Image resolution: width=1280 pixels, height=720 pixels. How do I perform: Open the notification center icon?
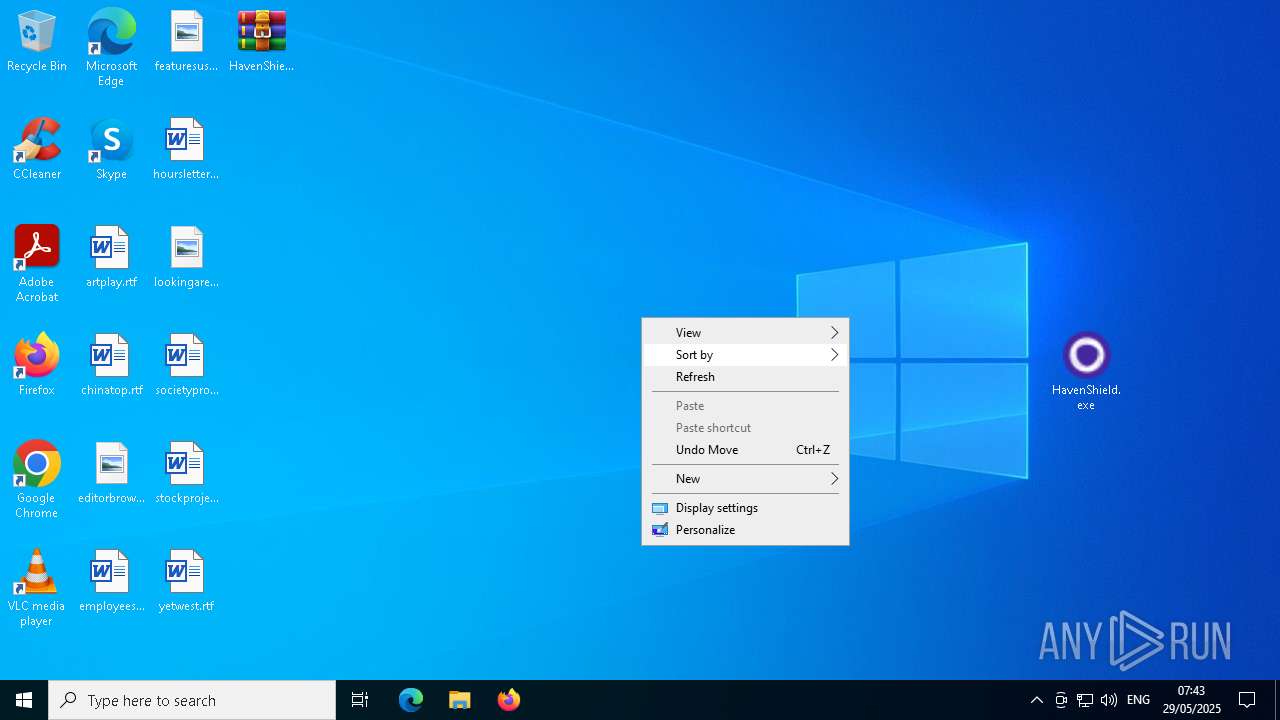click(x=1247, y=700)
